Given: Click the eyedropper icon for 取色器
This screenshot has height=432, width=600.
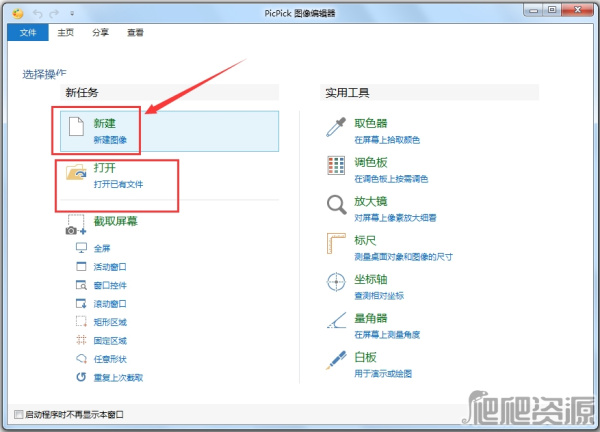Looking at the screenshot, I should tap(336, 127).
